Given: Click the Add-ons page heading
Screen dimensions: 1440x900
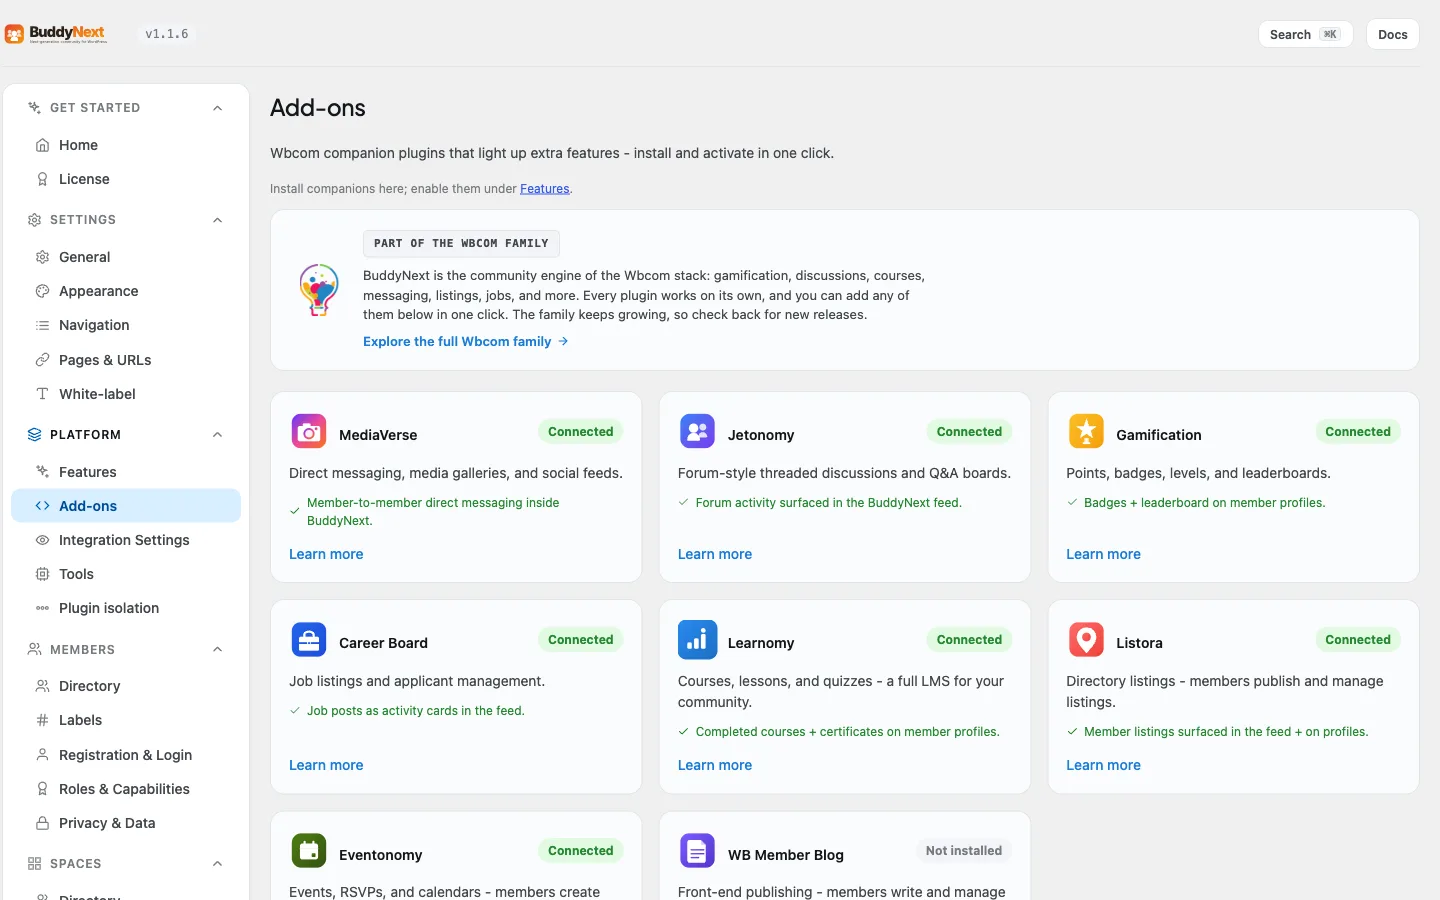Looking at the screenshot, I should [x=318, y=108].
